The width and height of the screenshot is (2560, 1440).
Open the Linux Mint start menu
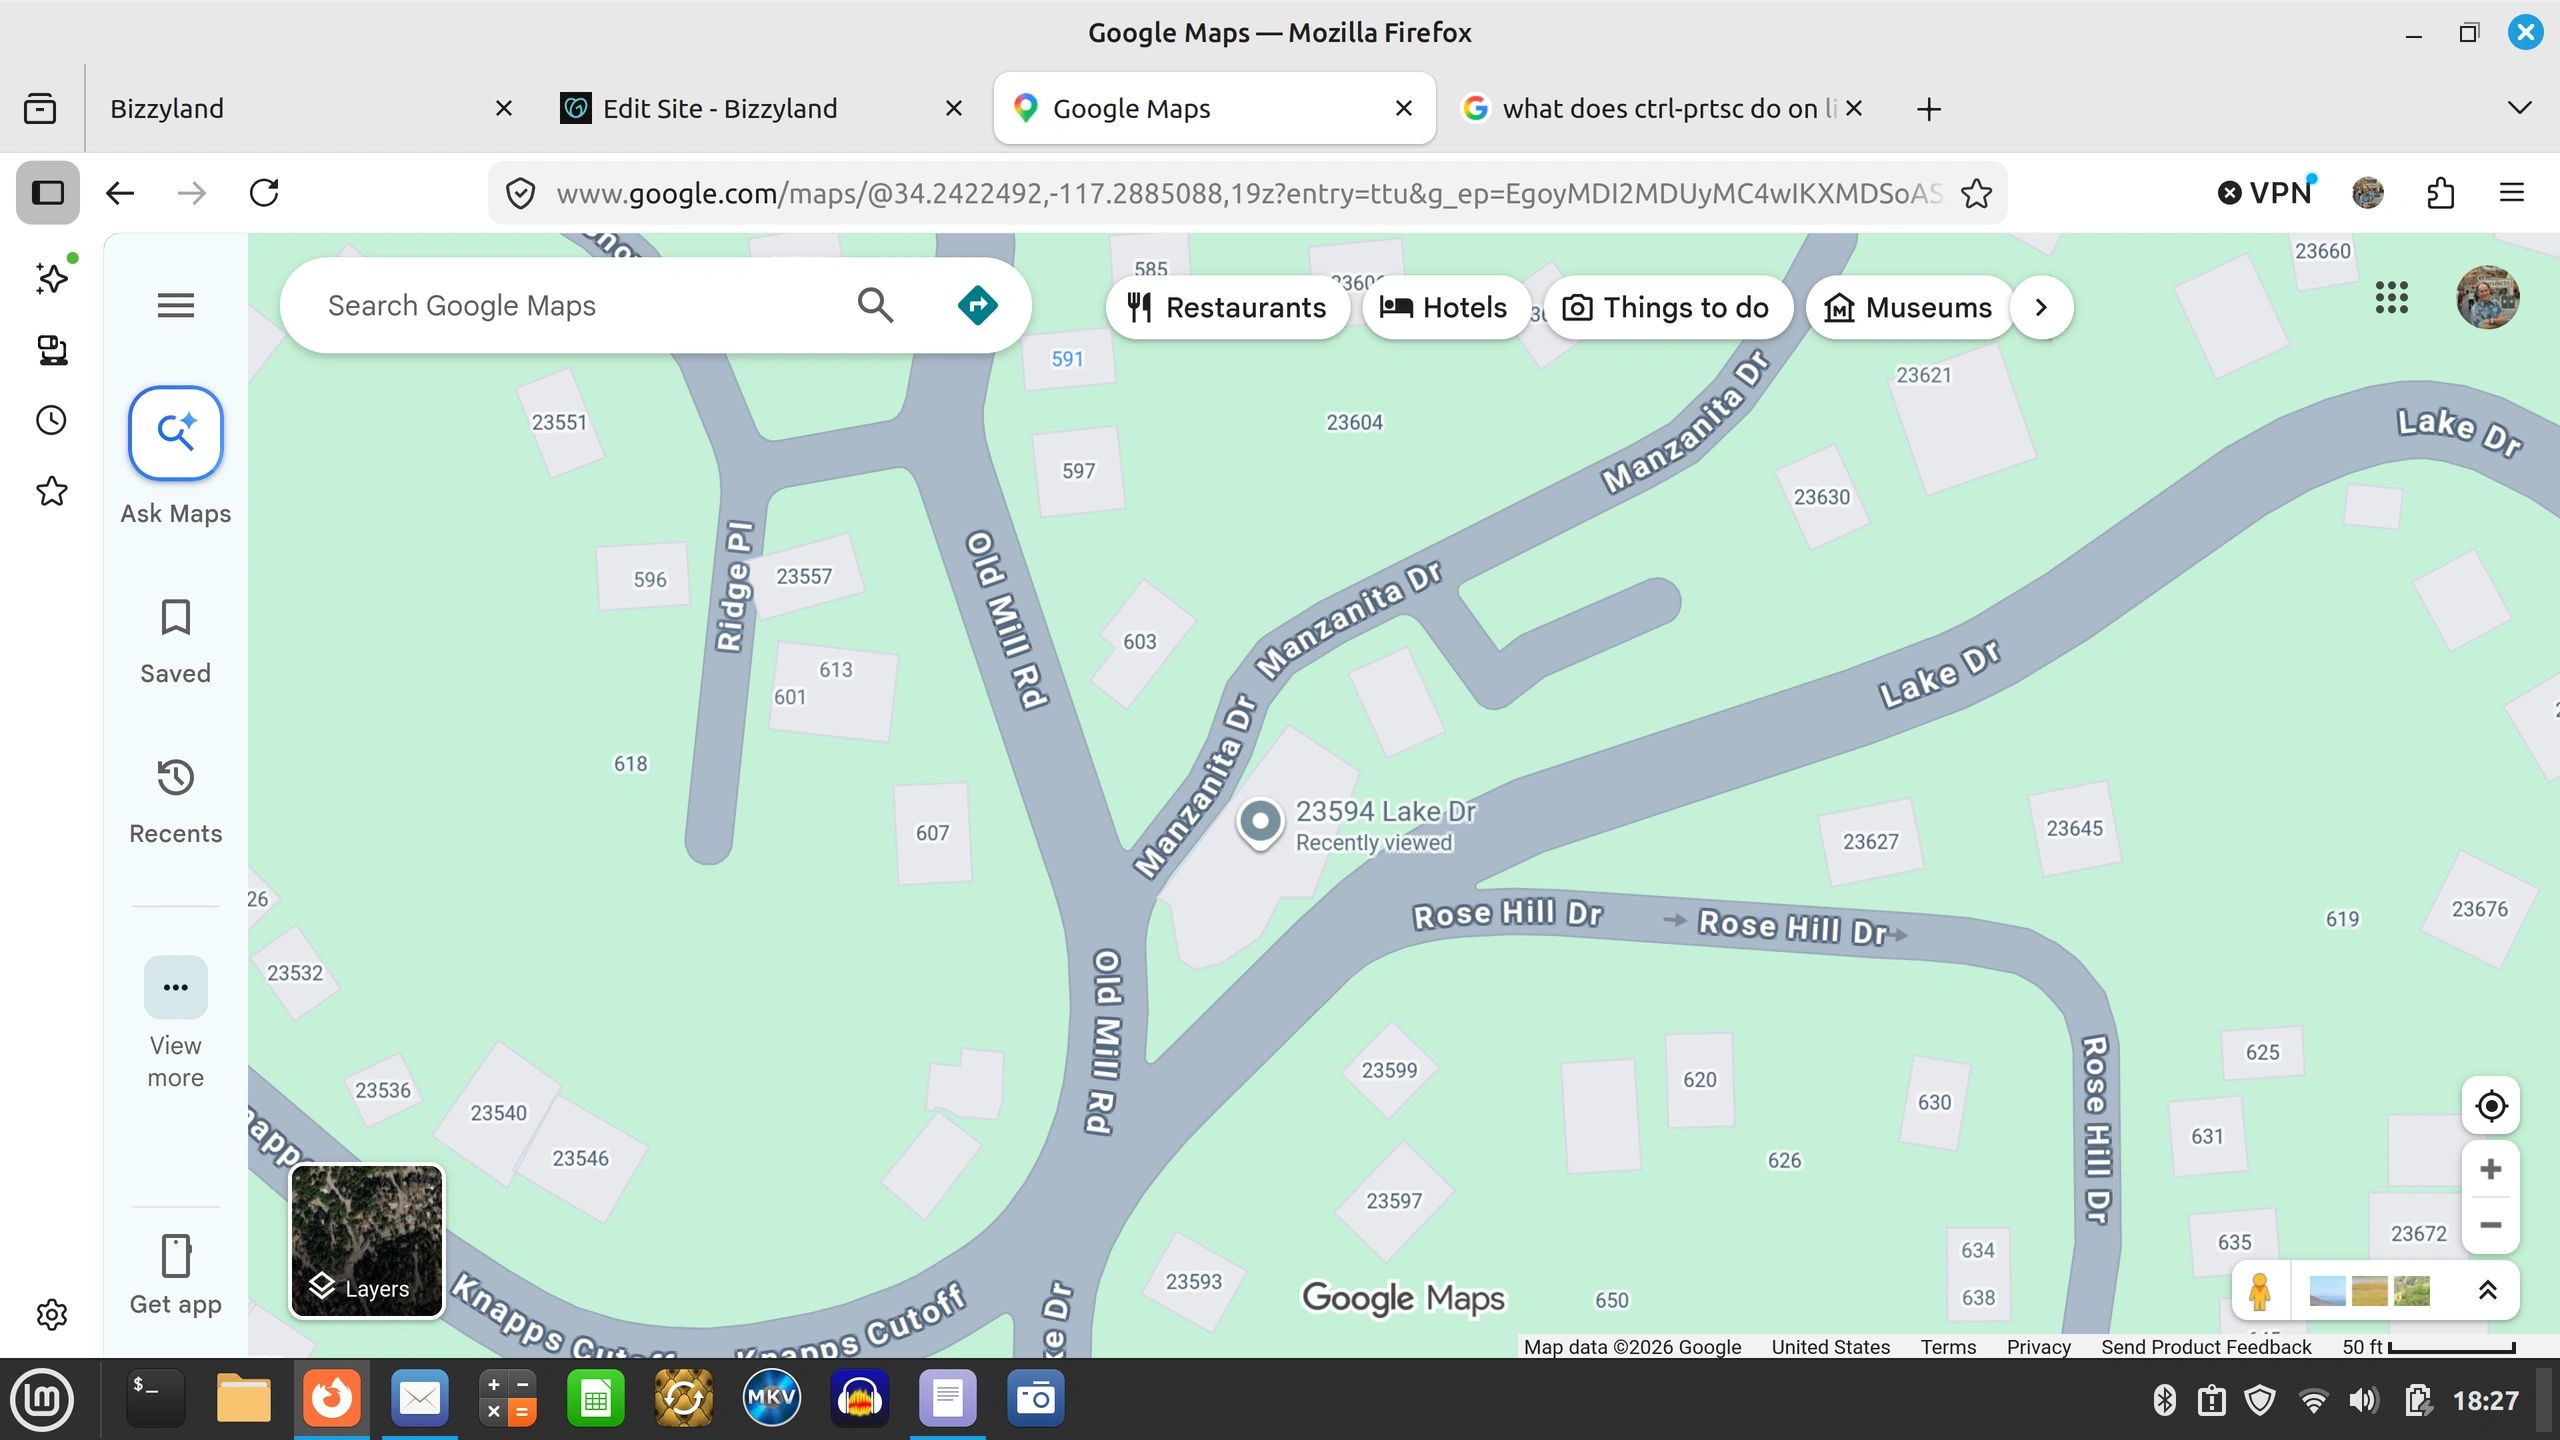(x=42, y=1399)
